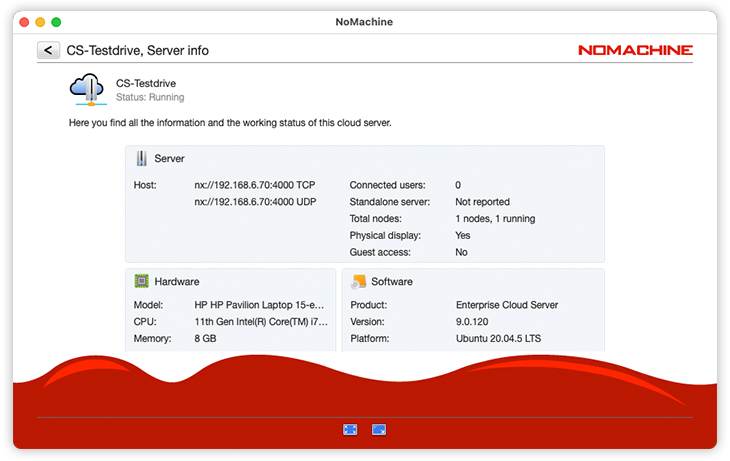This screenshot has height=461, width=730.
Task: Minimize the NoMachine window
Action: (x=40, y=22)
